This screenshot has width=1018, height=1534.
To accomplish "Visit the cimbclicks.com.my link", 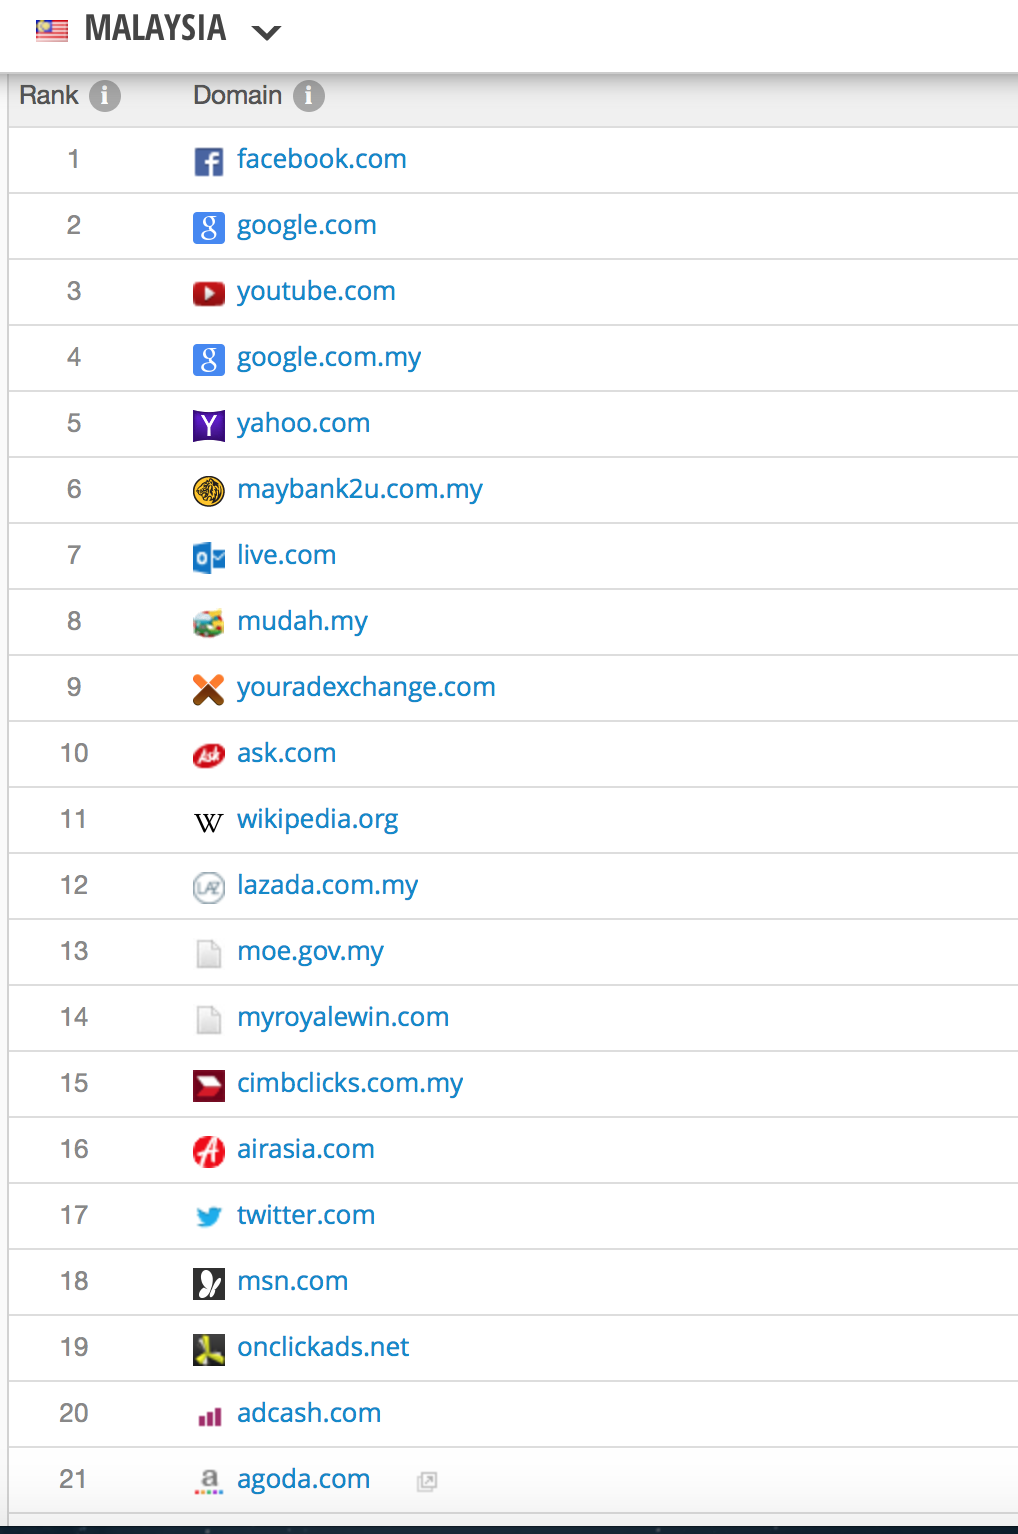I will [350, 1083].
